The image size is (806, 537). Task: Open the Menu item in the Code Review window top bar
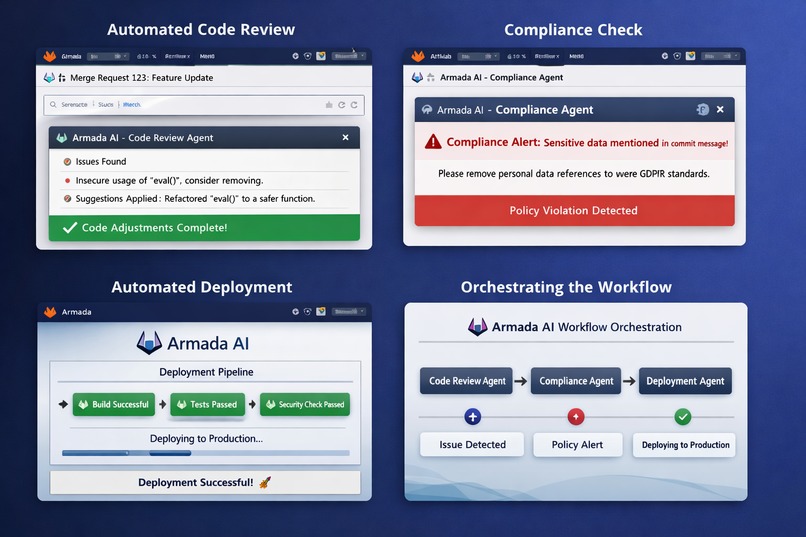(x=207, y=56)
